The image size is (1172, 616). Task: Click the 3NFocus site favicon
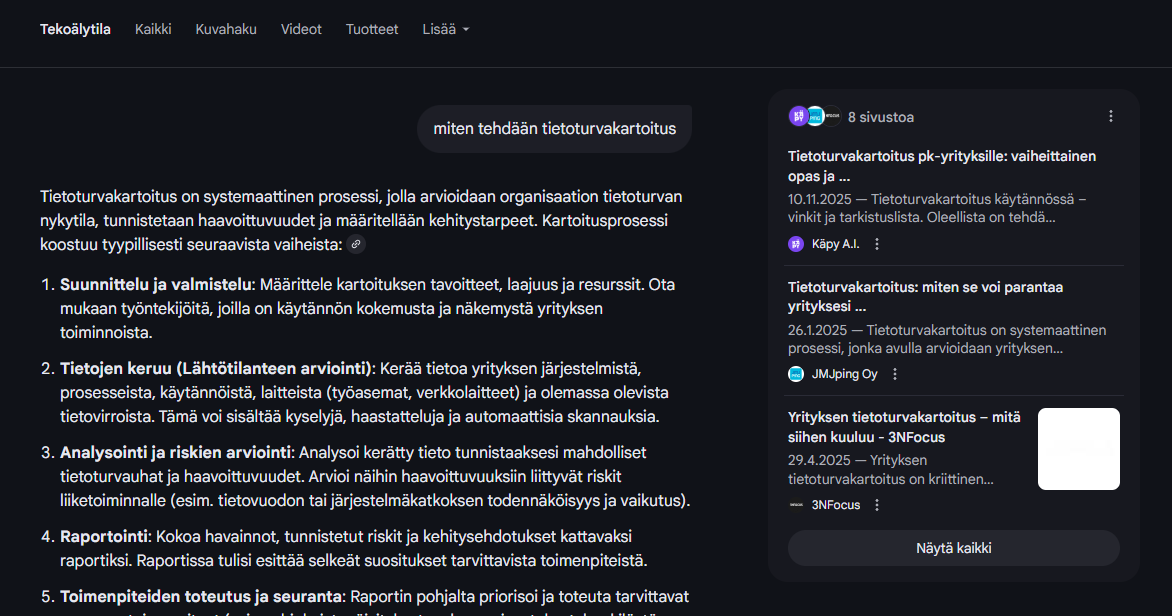(796, 505)
